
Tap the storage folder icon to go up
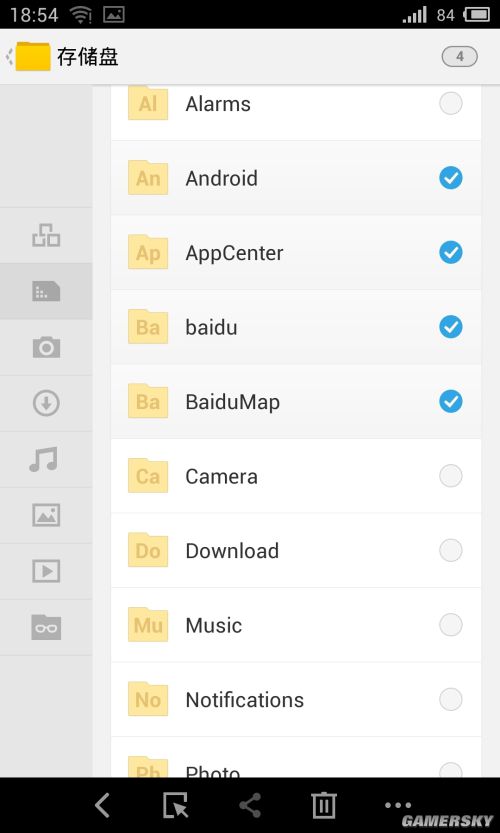pos(32,56)
